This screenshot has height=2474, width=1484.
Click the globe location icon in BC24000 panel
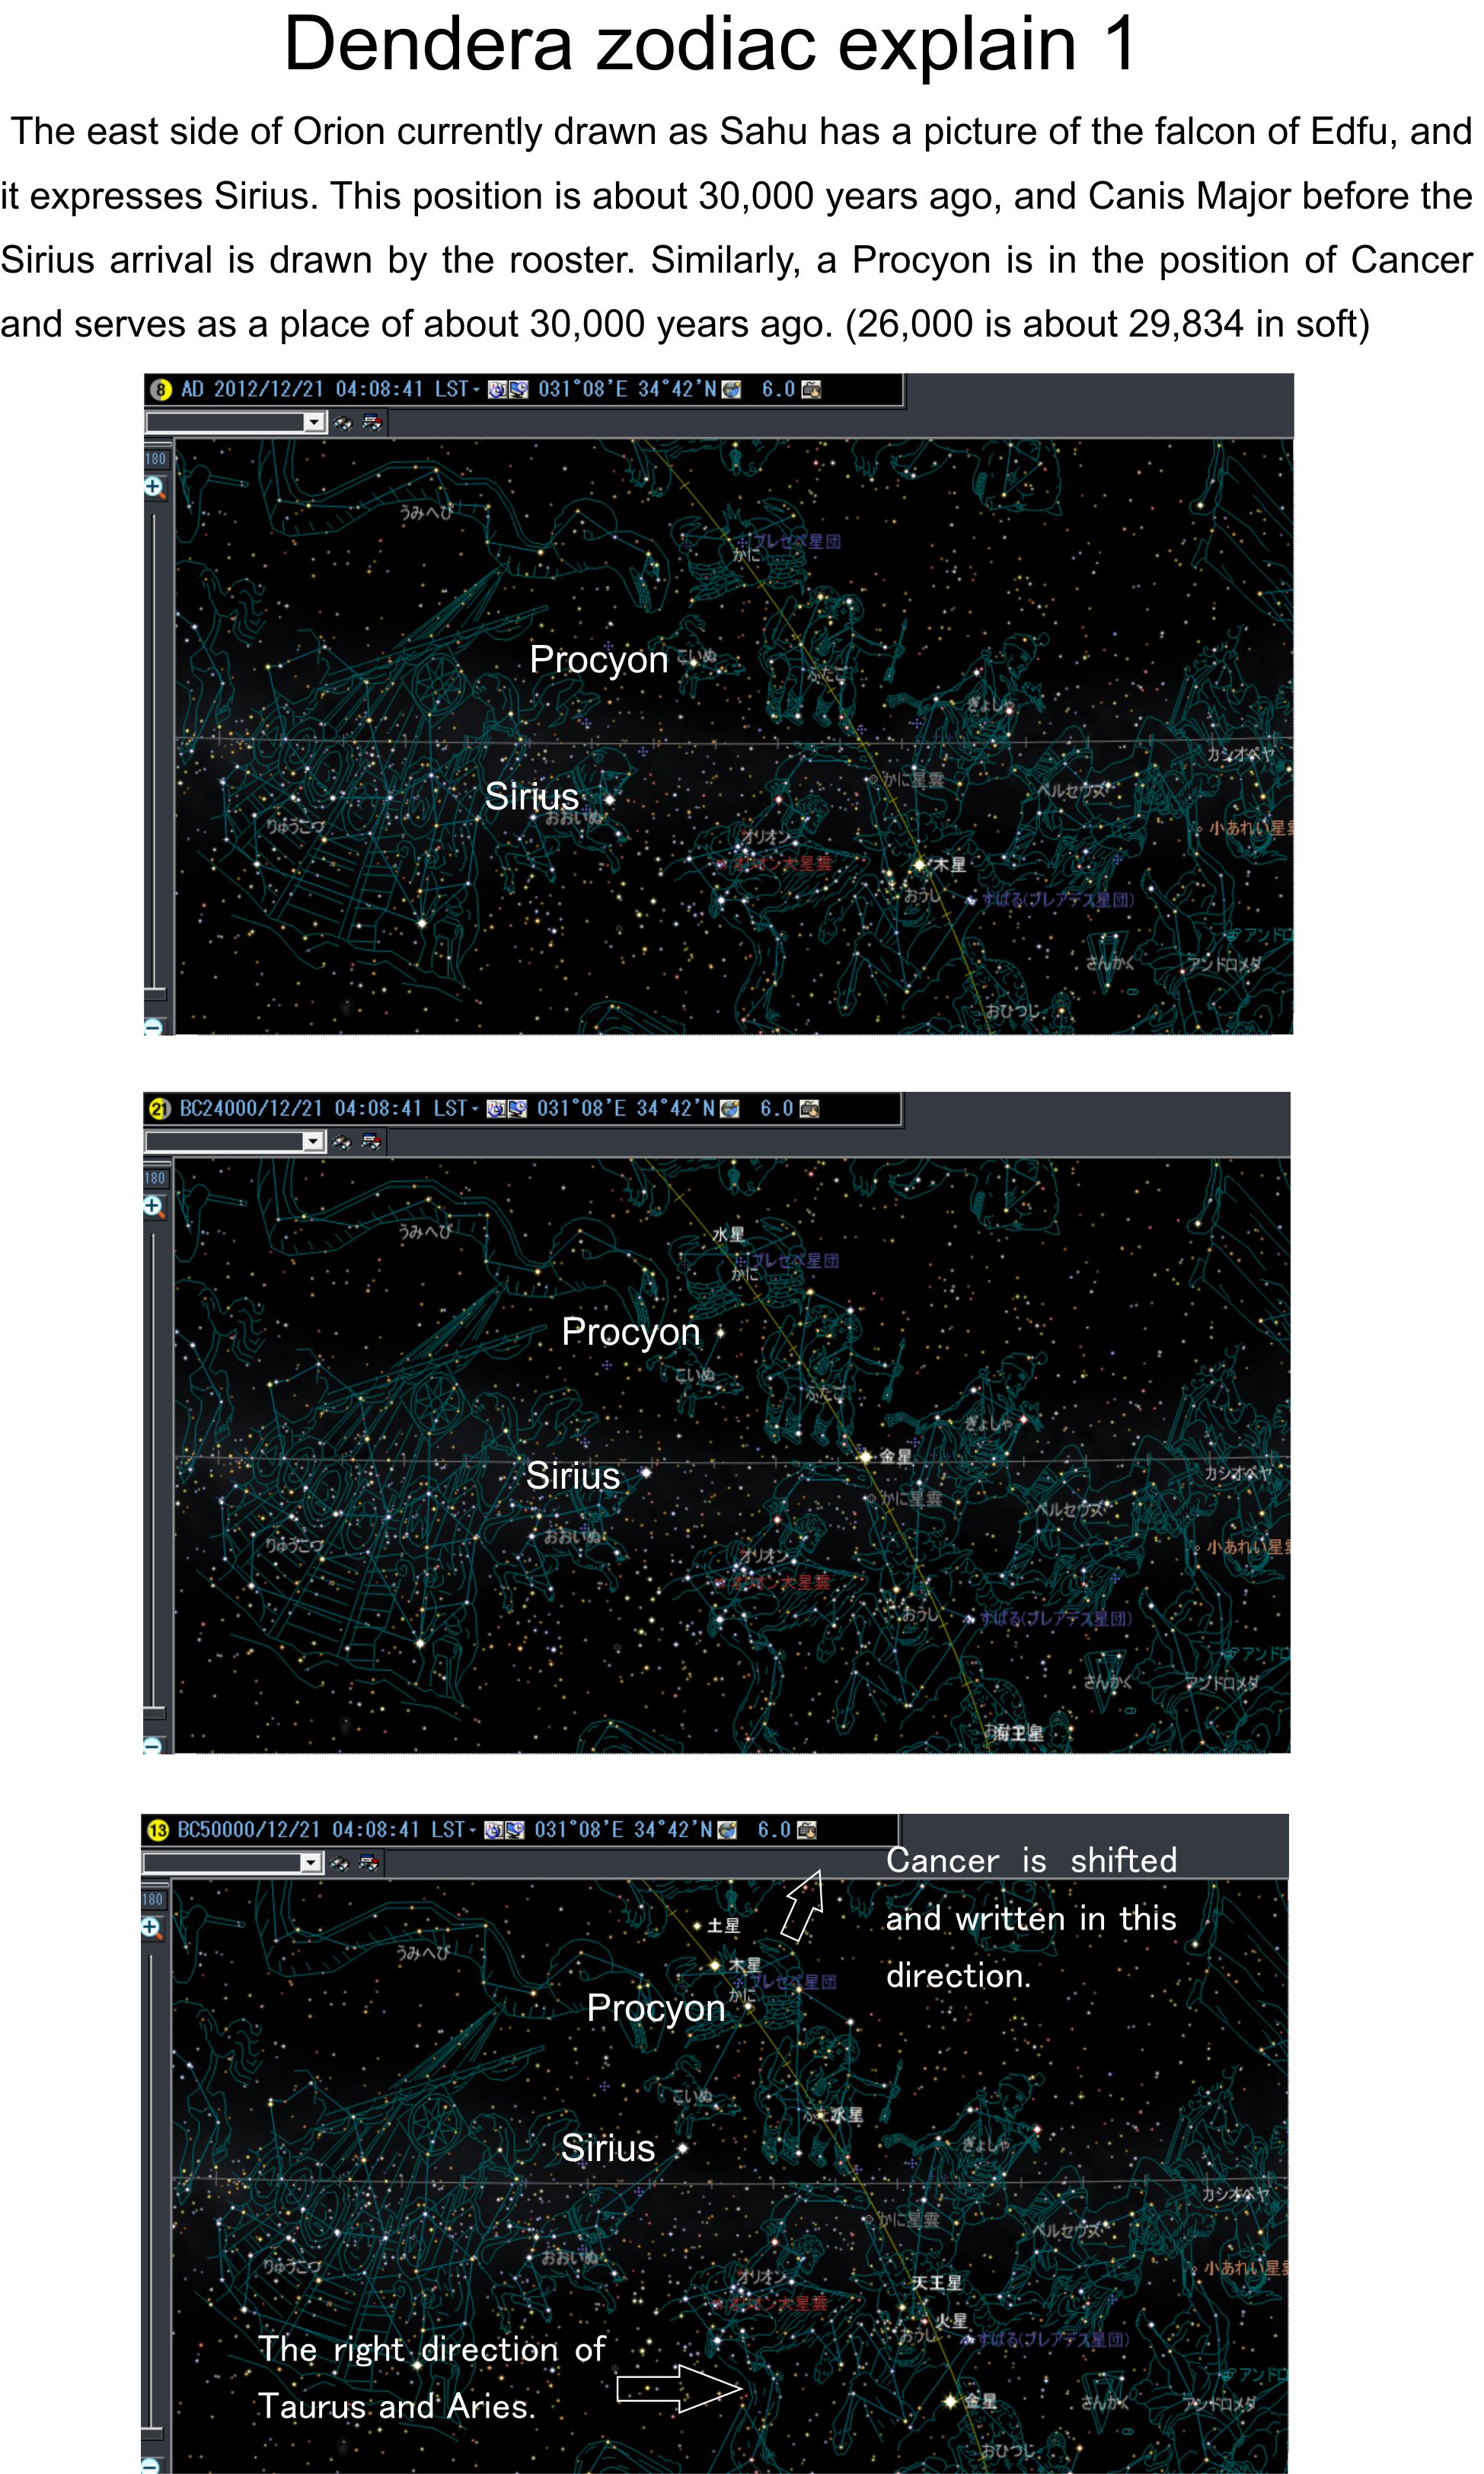730,1108
